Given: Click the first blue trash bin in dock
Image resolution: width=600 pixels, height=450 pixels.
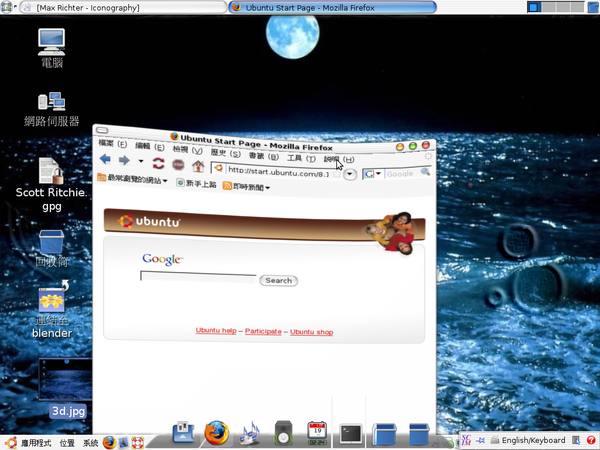Looking at the screenshot, I should (x=384, y=435).
